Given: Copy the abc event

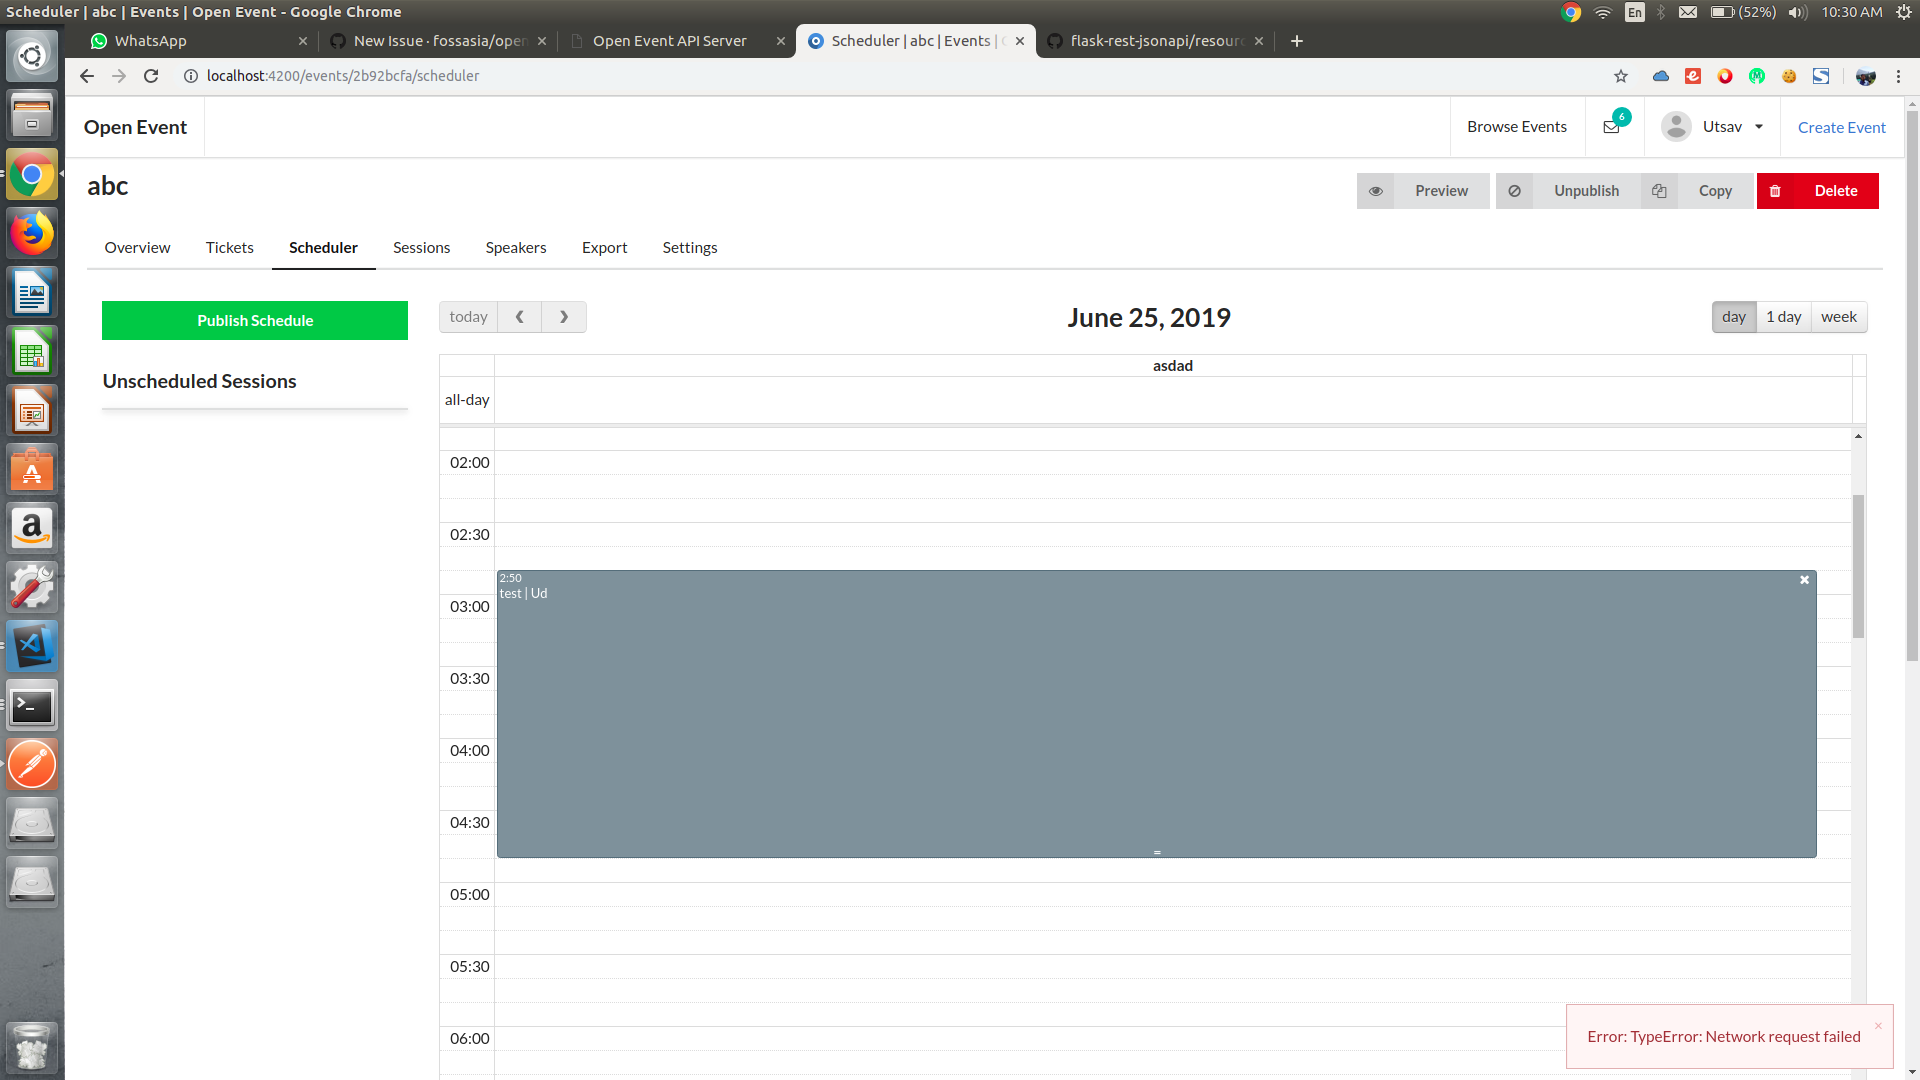Looking at the screenshot, I should point(1698,191).
